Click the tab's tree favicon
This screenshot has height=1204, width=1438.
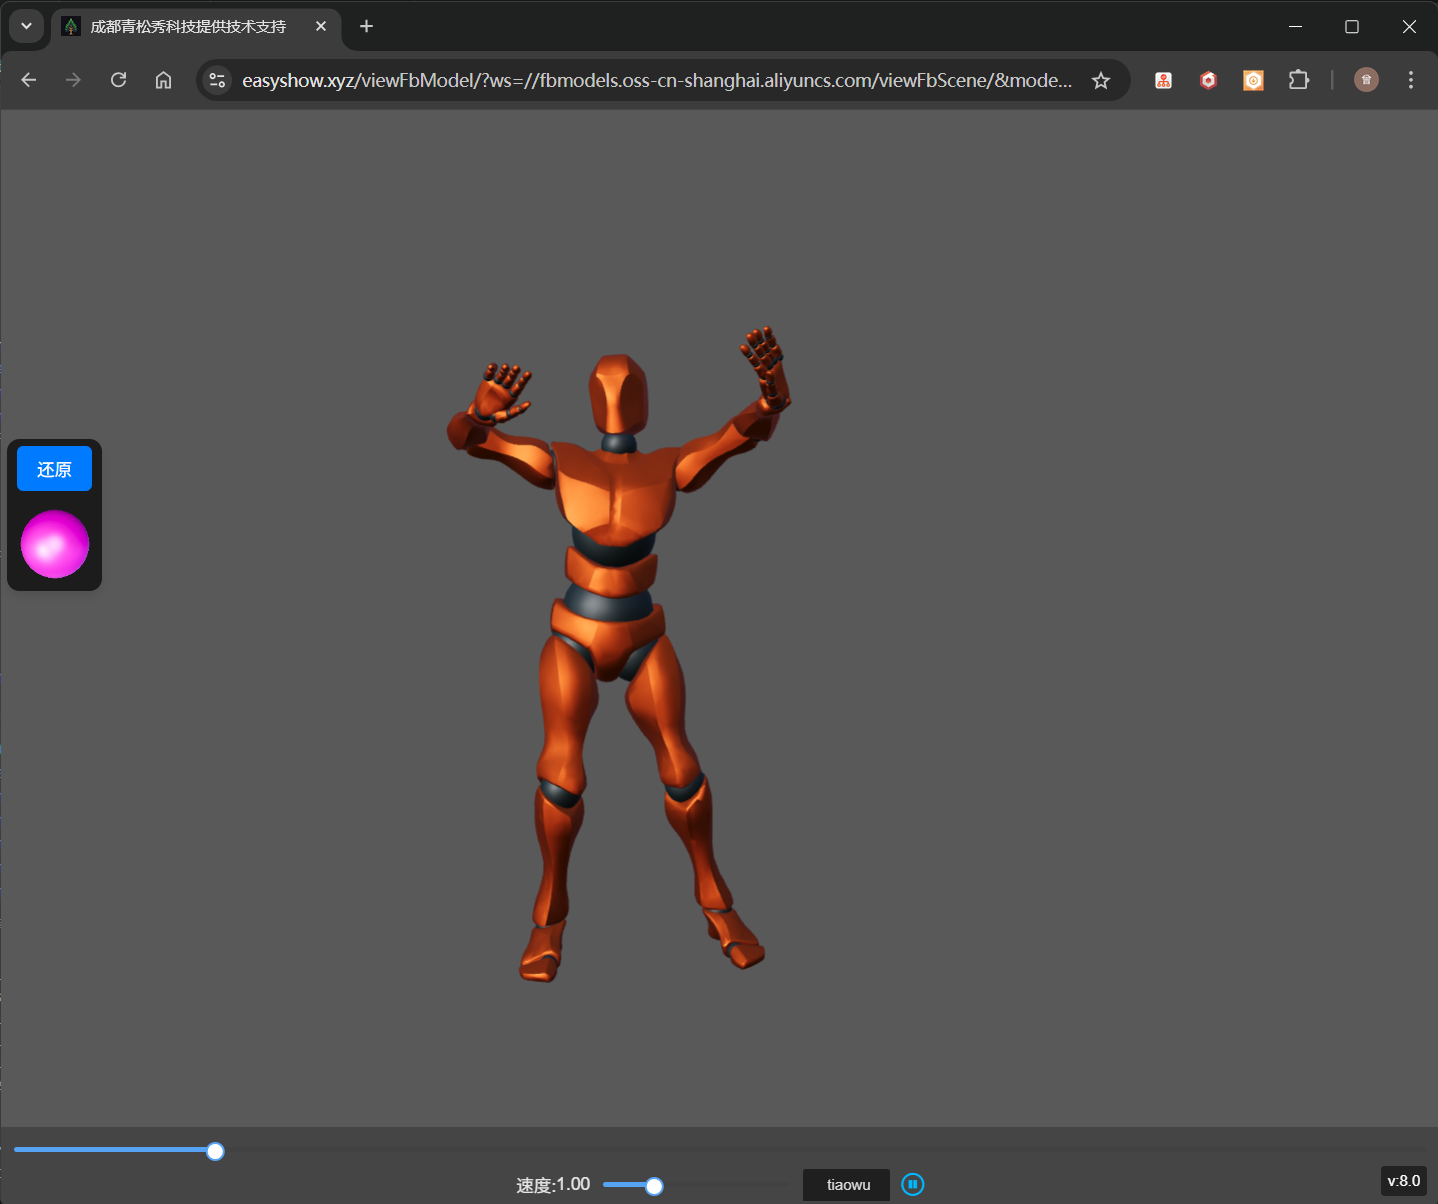pyautogui.click(x=71, y=26)
